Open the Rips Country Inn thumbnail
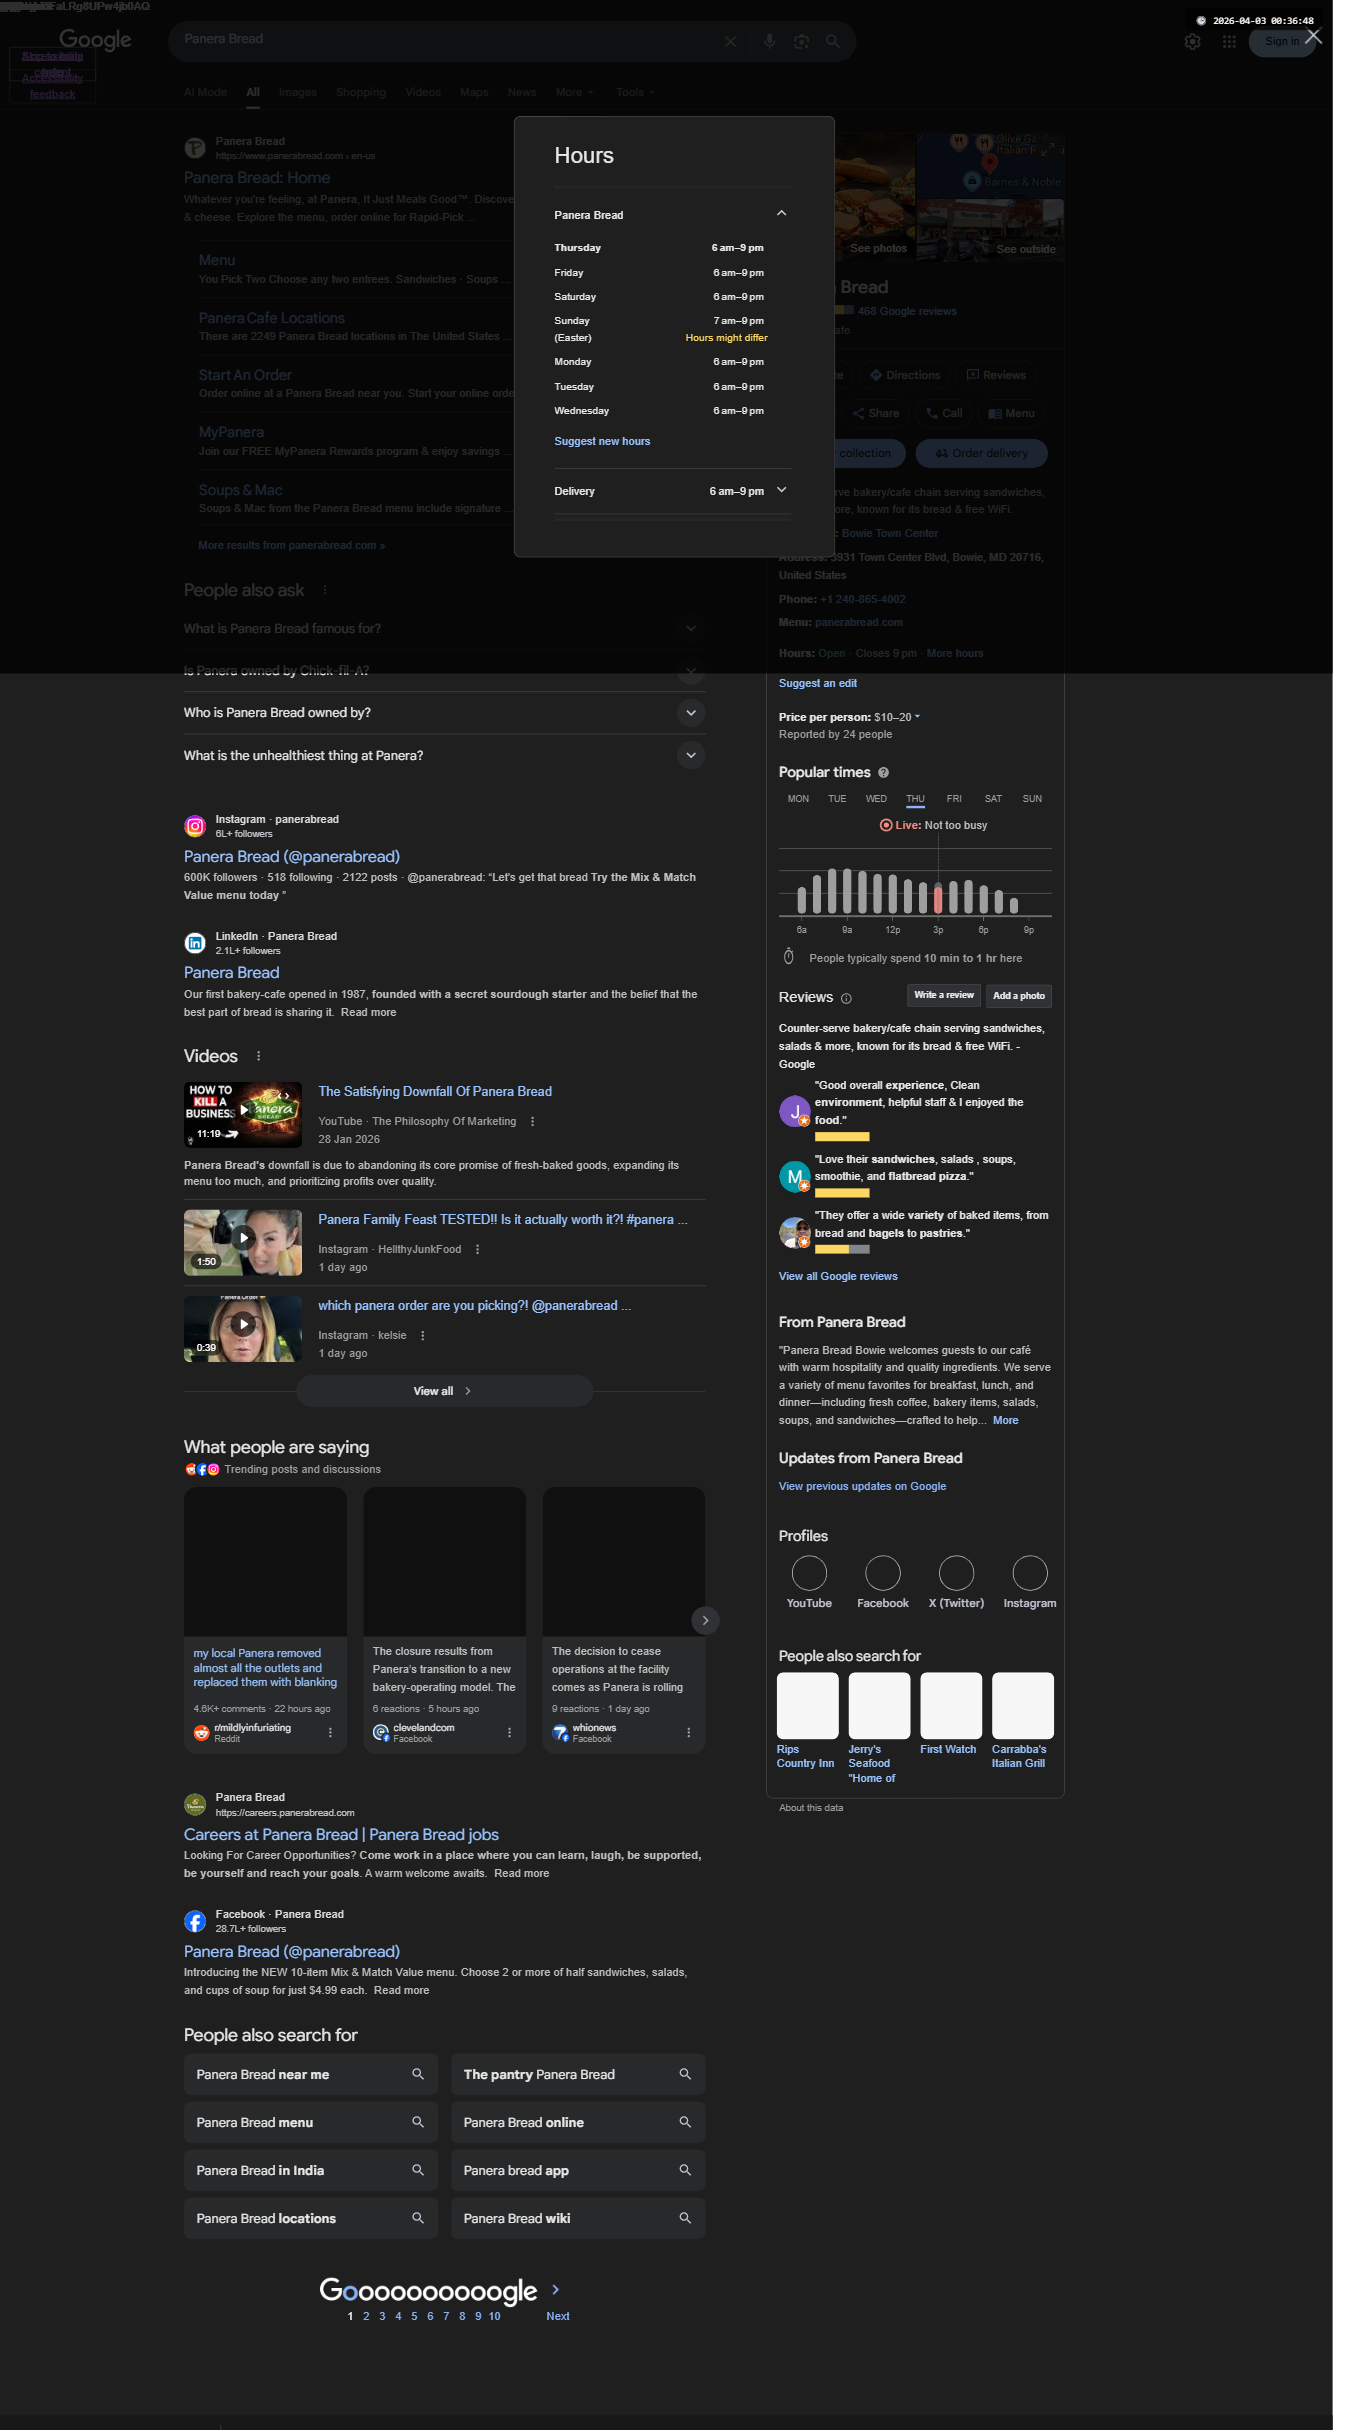The height and width of the screenshot is (2430, 1348). (808, 1705)
